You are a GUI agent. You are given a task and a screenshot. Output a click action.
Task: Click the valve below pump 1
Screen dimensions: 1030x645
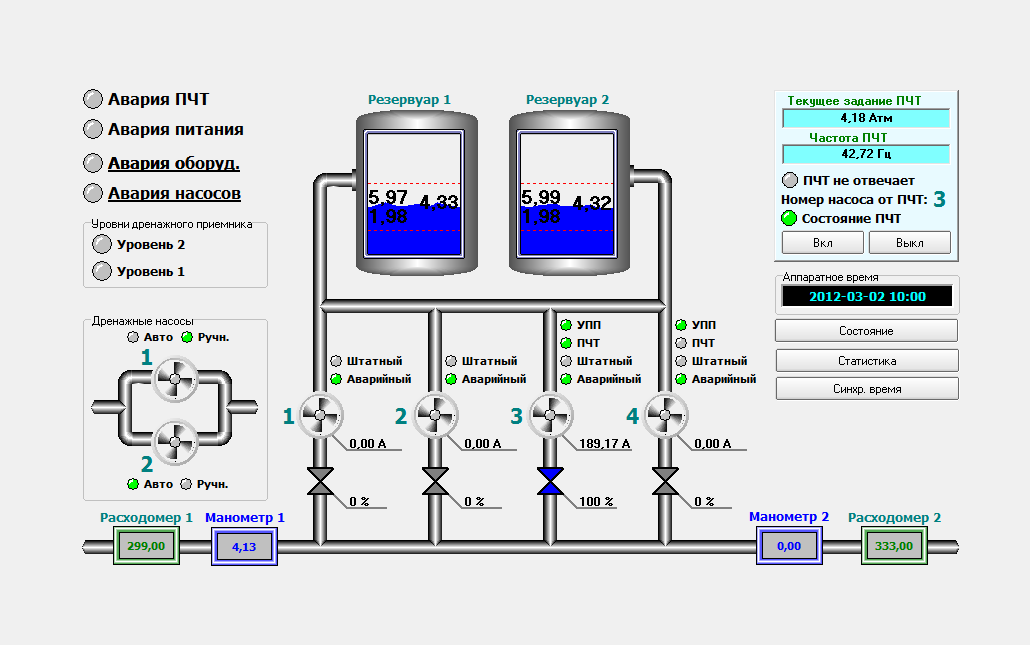(x=321, y=482)
